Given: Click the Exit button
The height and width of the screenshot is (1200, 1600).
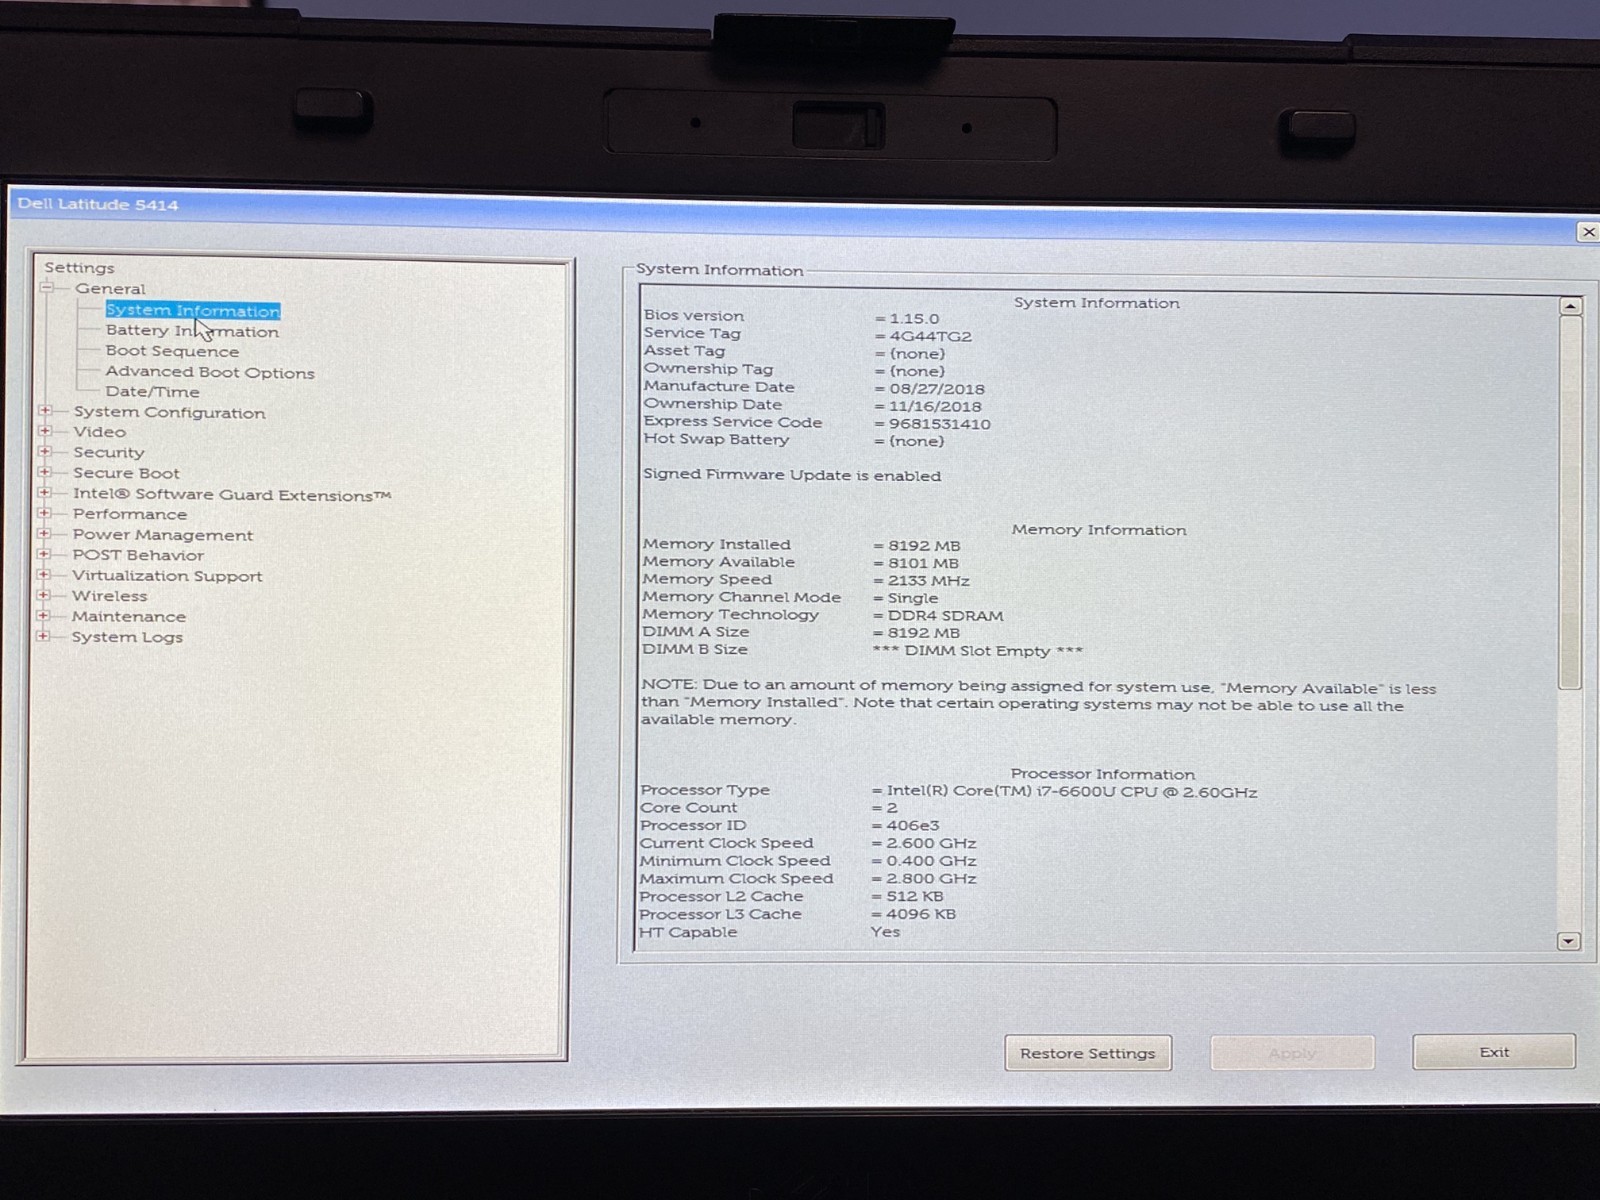Looking at the screenshot, I should [1494, 1052].
